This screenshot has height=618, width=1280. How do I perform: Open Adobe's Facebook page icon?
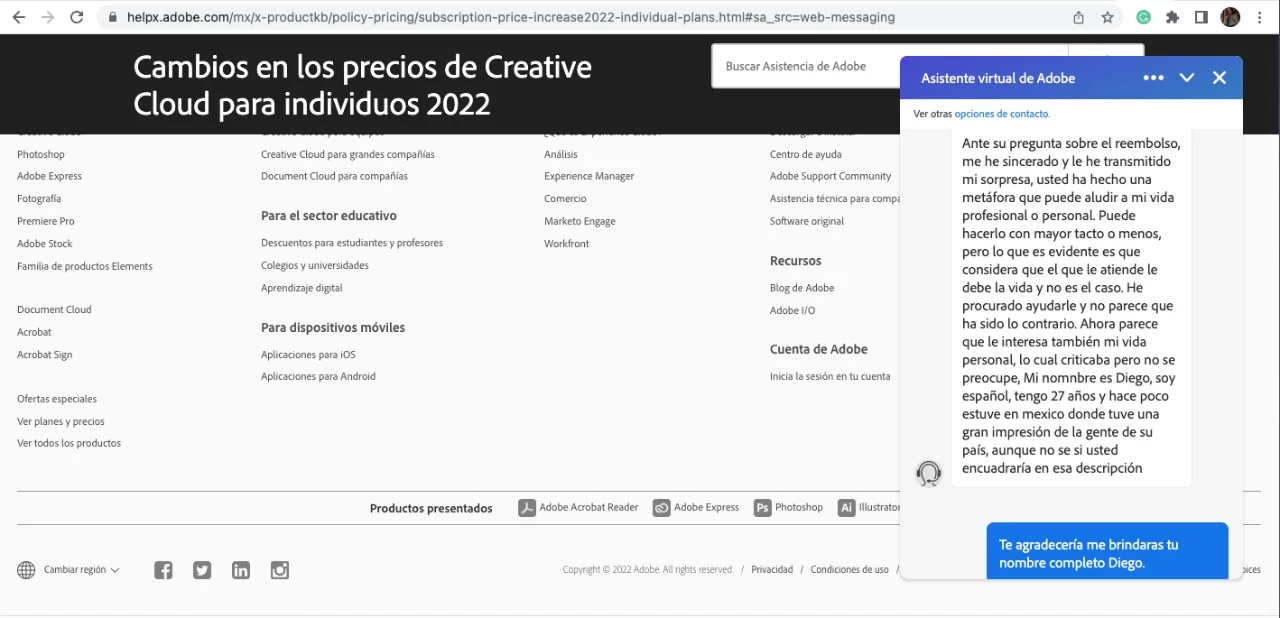pyautogui.click(x=163, y=570)
